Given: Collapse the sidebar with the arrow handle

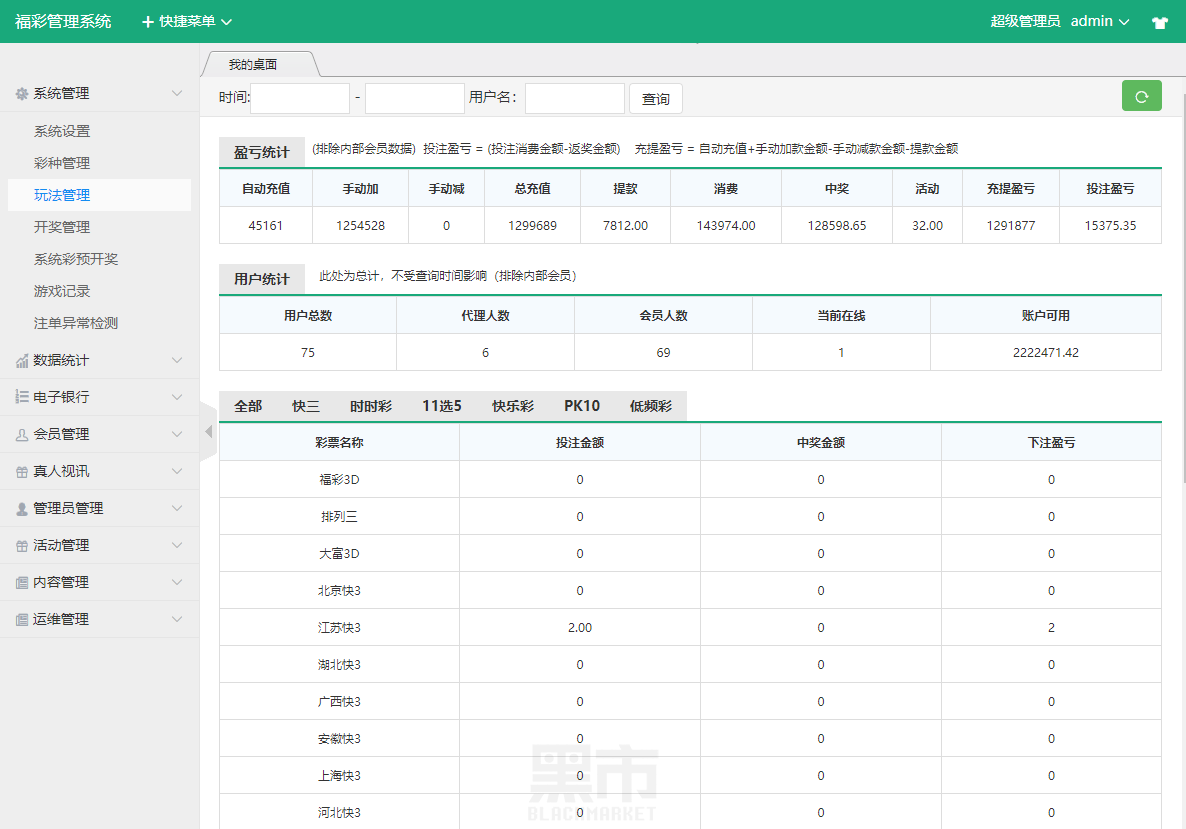Looking at the screenshot, I should click(x=208, y=432).
